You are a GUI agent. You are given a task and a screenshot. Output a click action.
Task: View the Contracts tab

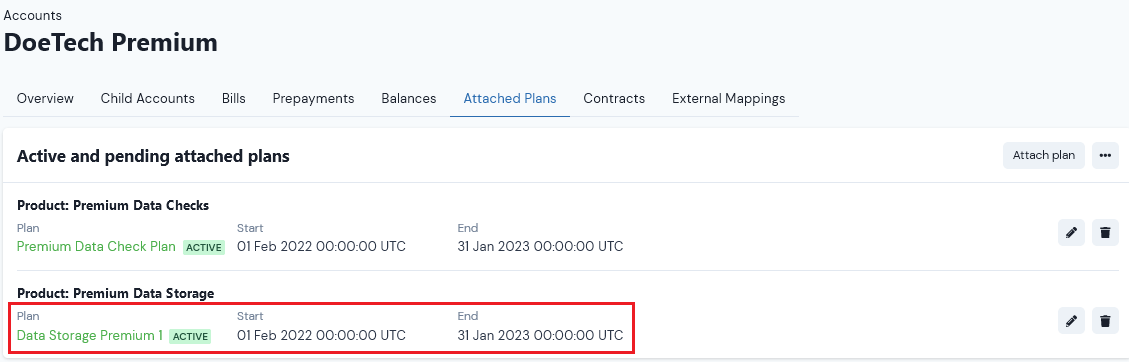614,99
